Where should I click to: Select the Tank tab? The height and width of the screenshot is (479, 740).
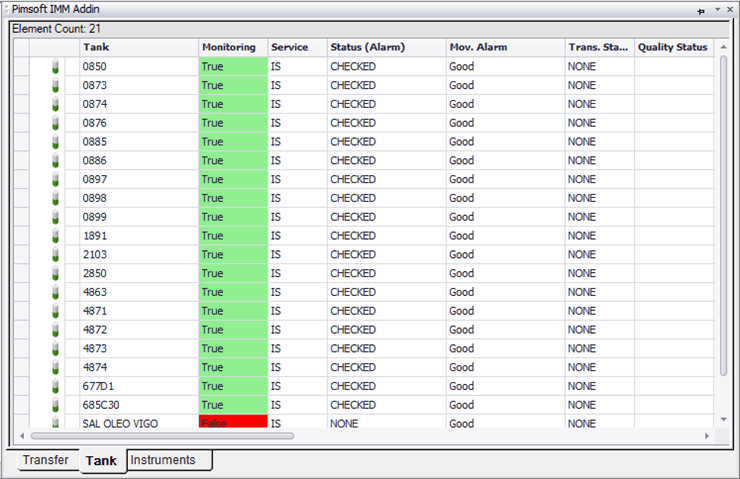tap(101, 461)
